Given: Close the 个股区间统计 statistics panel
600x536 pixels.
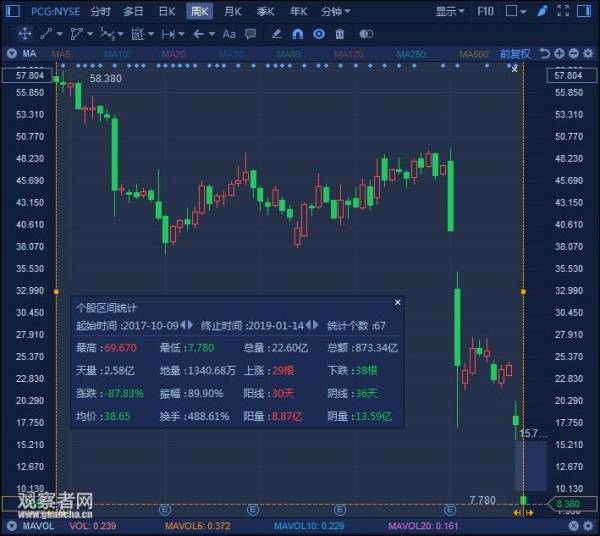Looking at the screenshot, I should (x=398, y=303).
